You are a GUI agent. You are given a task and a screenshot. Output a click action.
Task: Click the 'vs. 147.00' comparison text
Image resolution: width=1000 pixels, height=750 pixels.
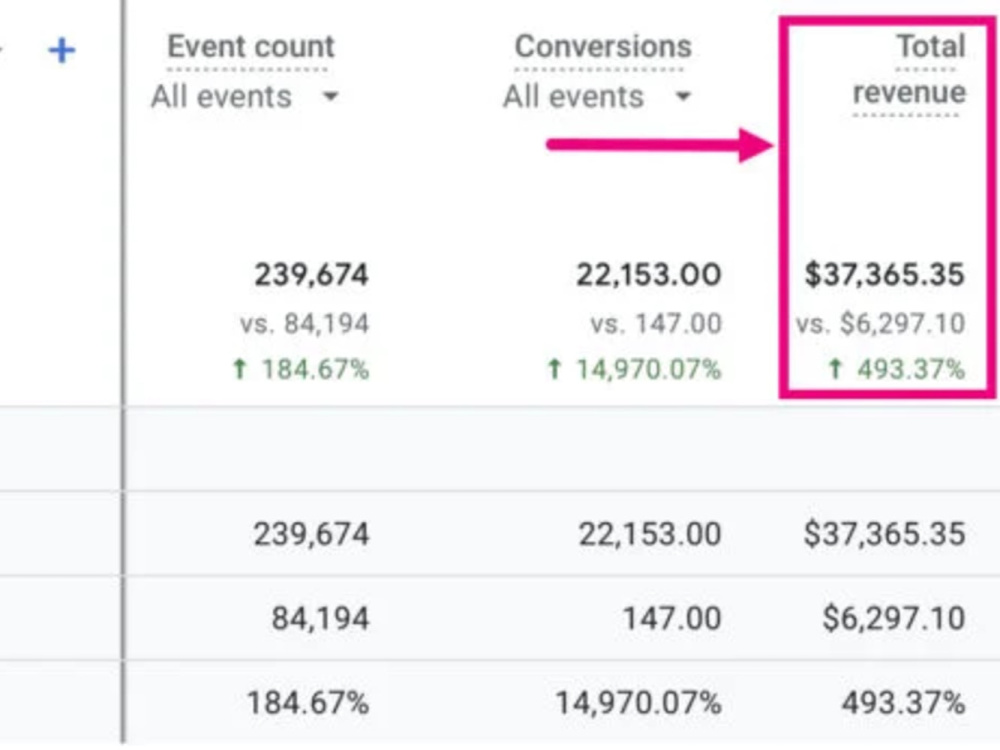(656, 324)
